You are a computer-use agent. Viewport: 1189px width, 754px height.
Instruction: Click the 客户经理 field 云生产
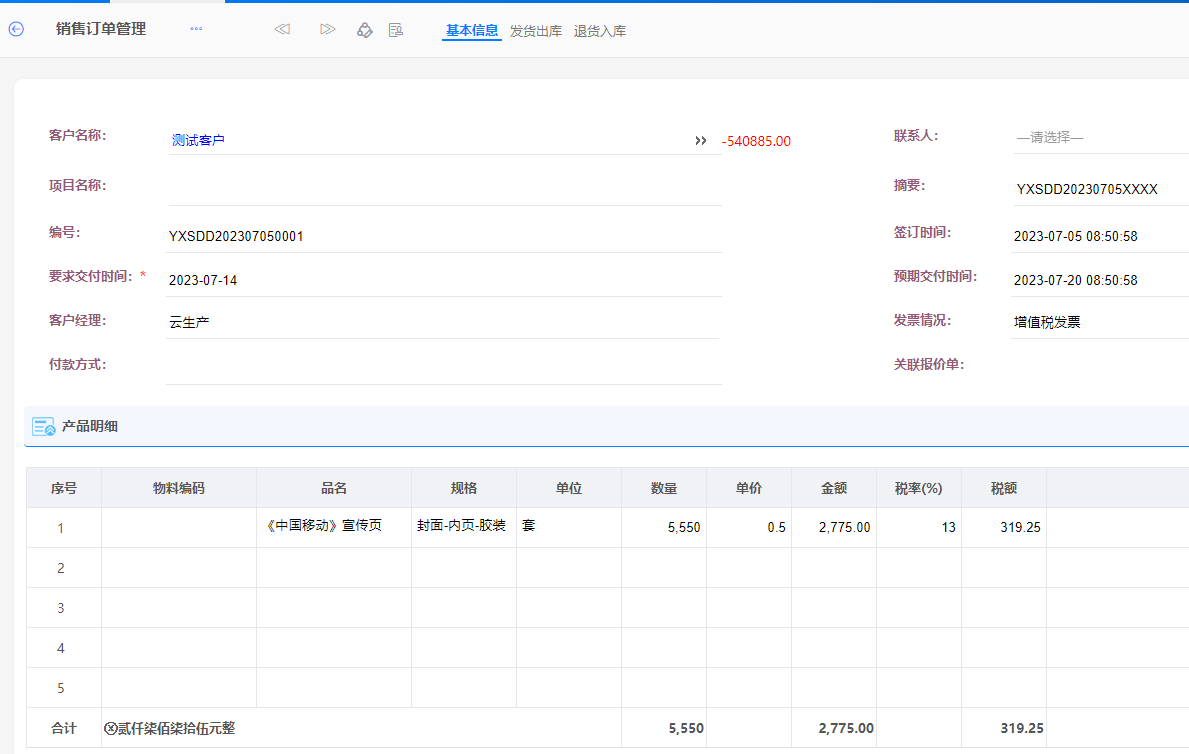pos(442,322)
